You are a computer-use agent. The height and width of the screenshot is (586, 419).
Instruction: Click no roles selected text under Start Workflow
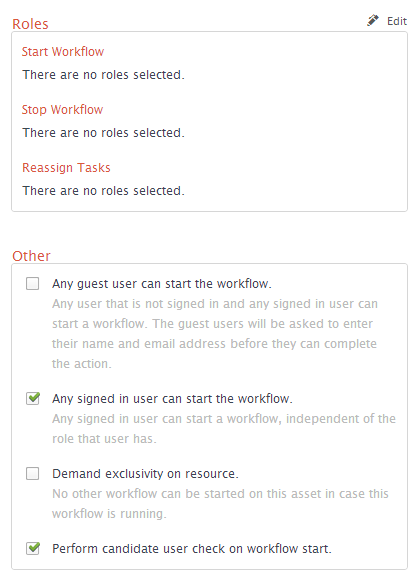tap(104, 75)
